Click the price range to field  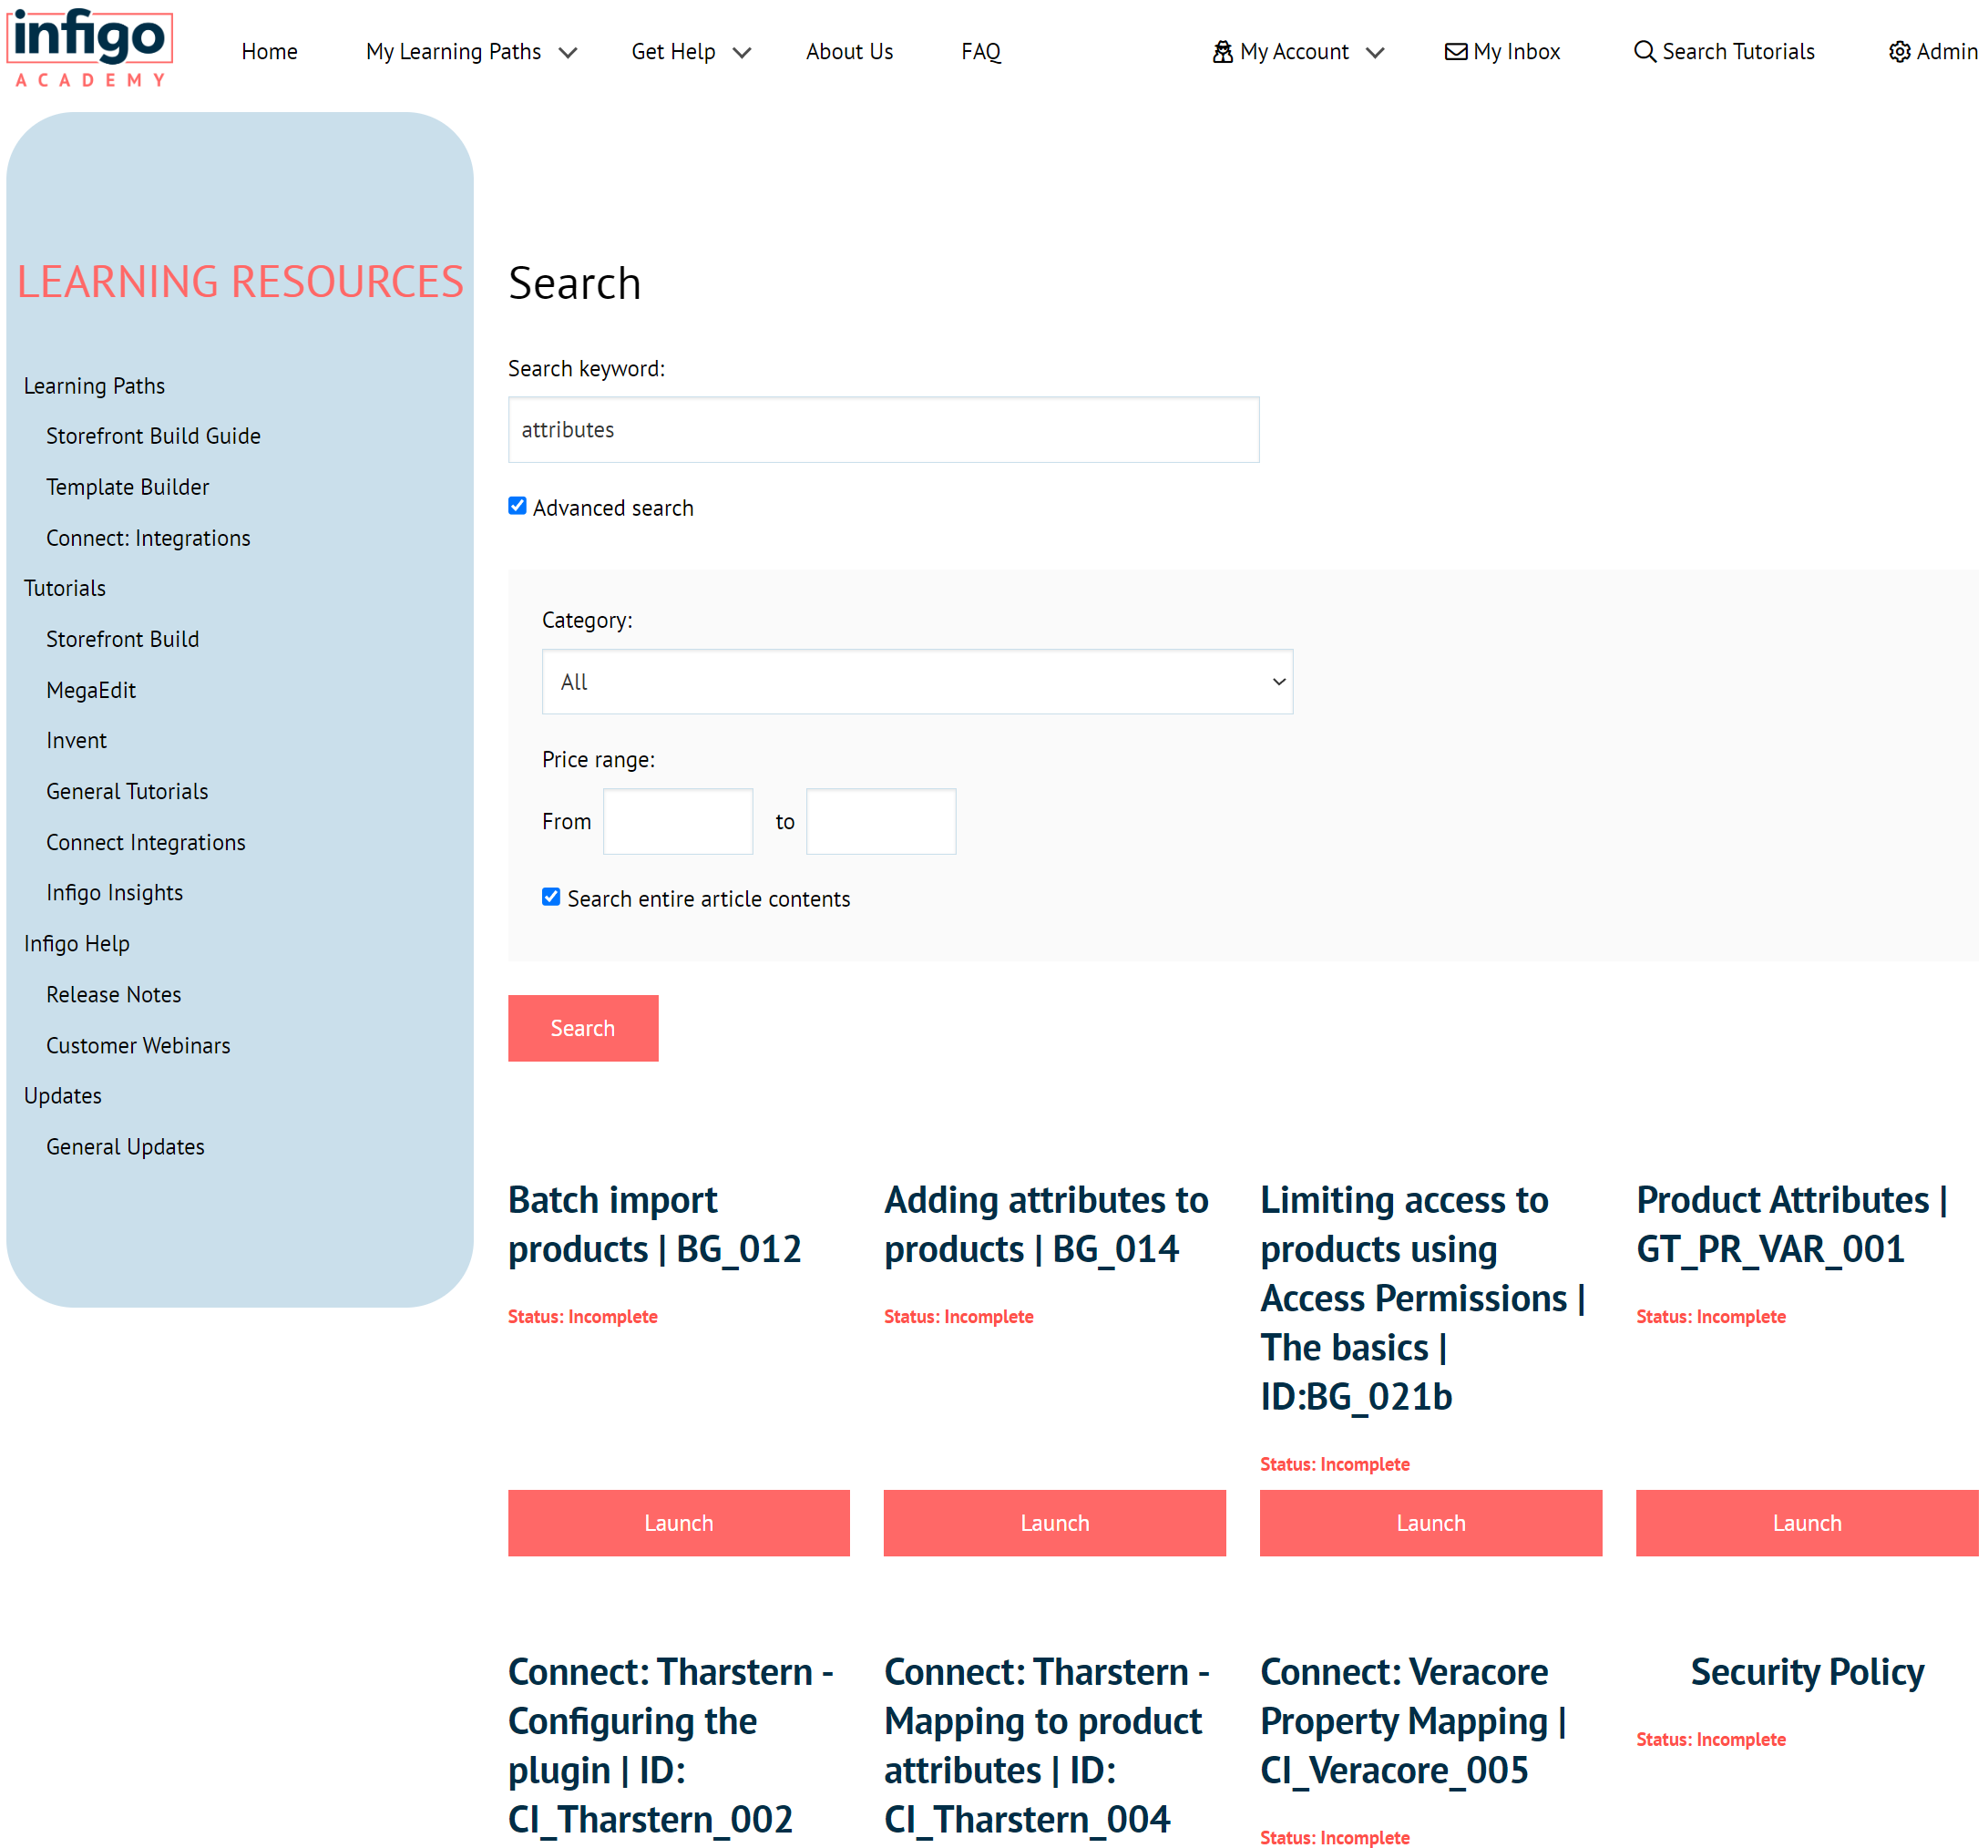click(x=880, y=822)
